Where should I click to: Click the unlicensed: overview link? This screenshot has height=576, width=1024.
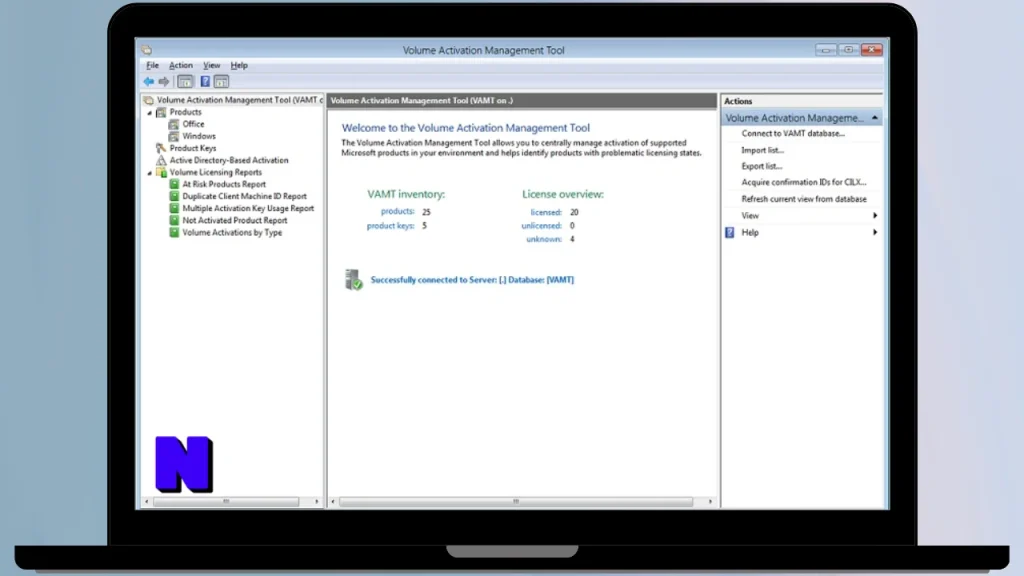[x=541, y=226]
